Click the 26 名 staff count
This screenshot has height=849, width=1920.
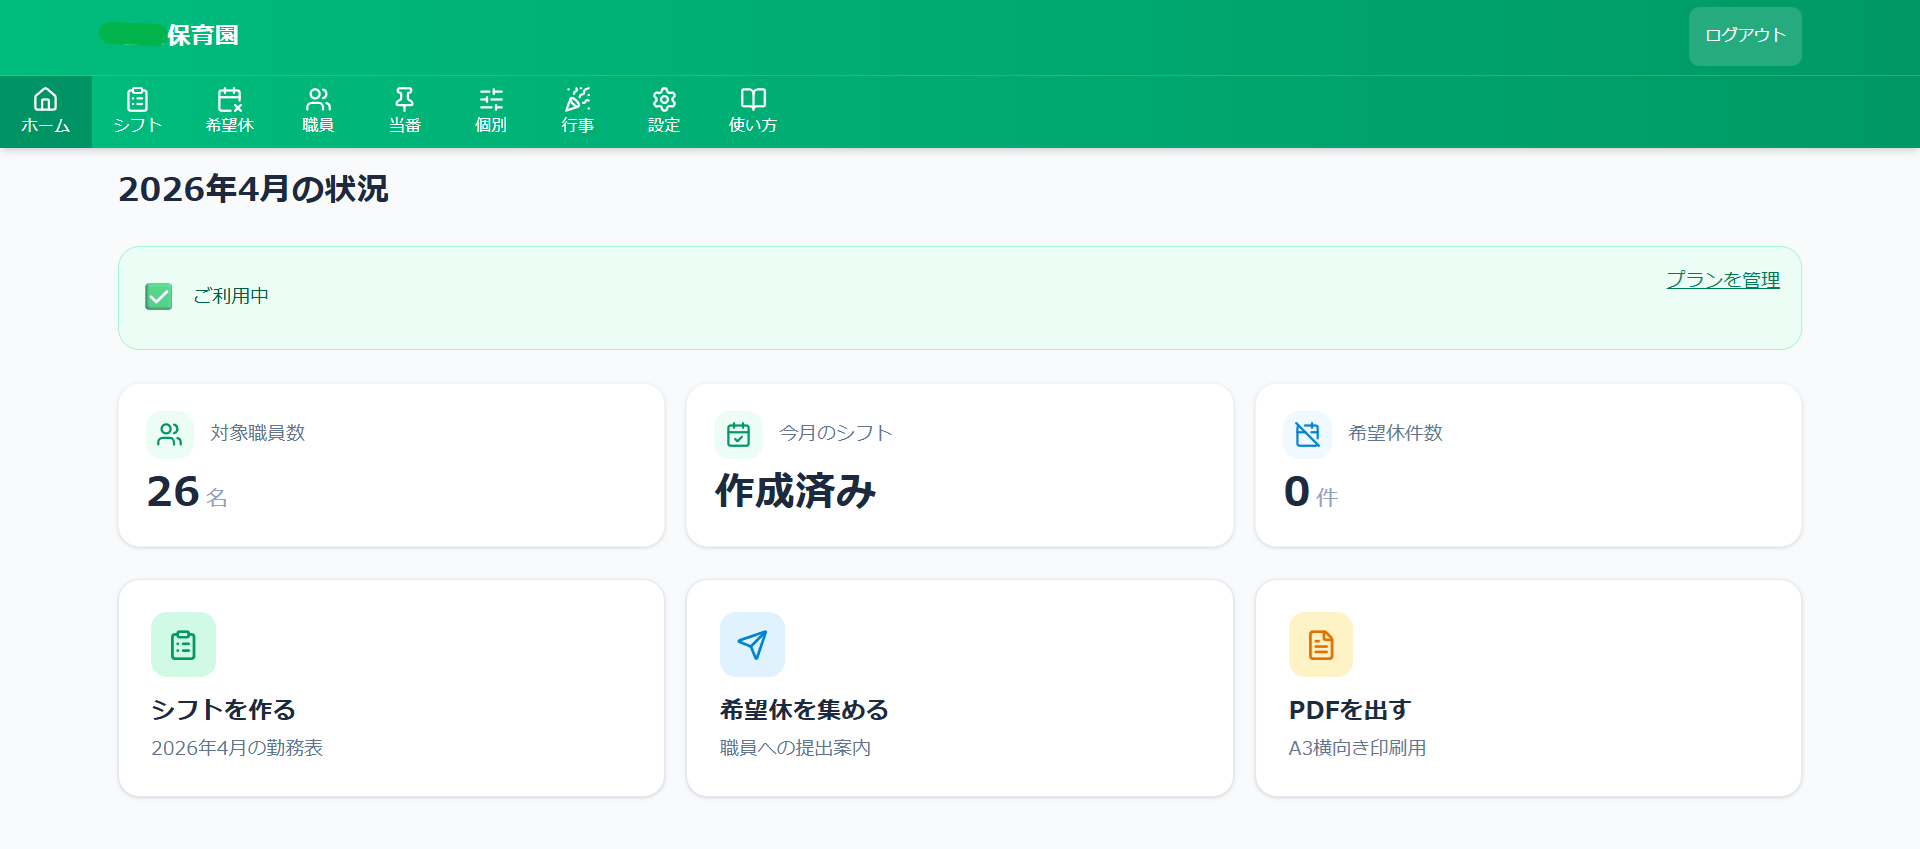point(187,492)
